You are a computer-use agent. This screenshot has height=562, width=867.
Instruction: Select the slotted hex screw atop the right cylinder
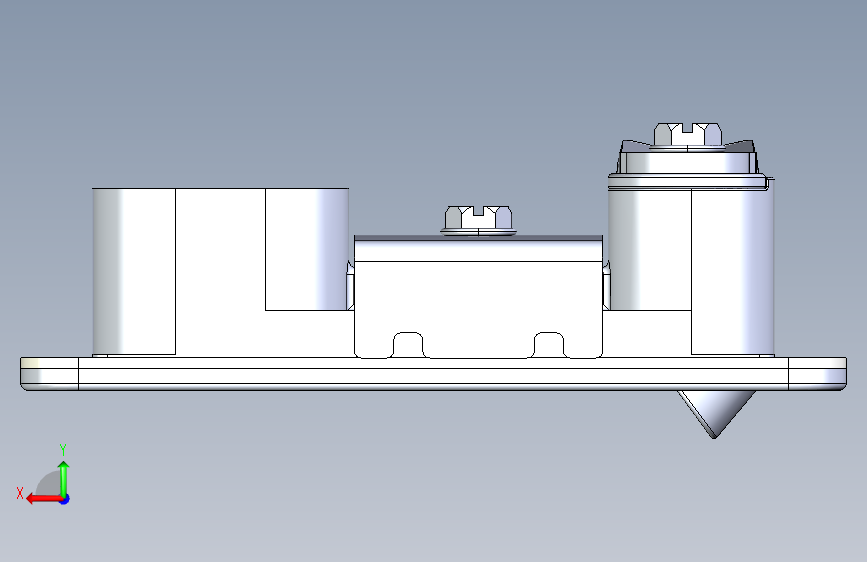point(688,136)
